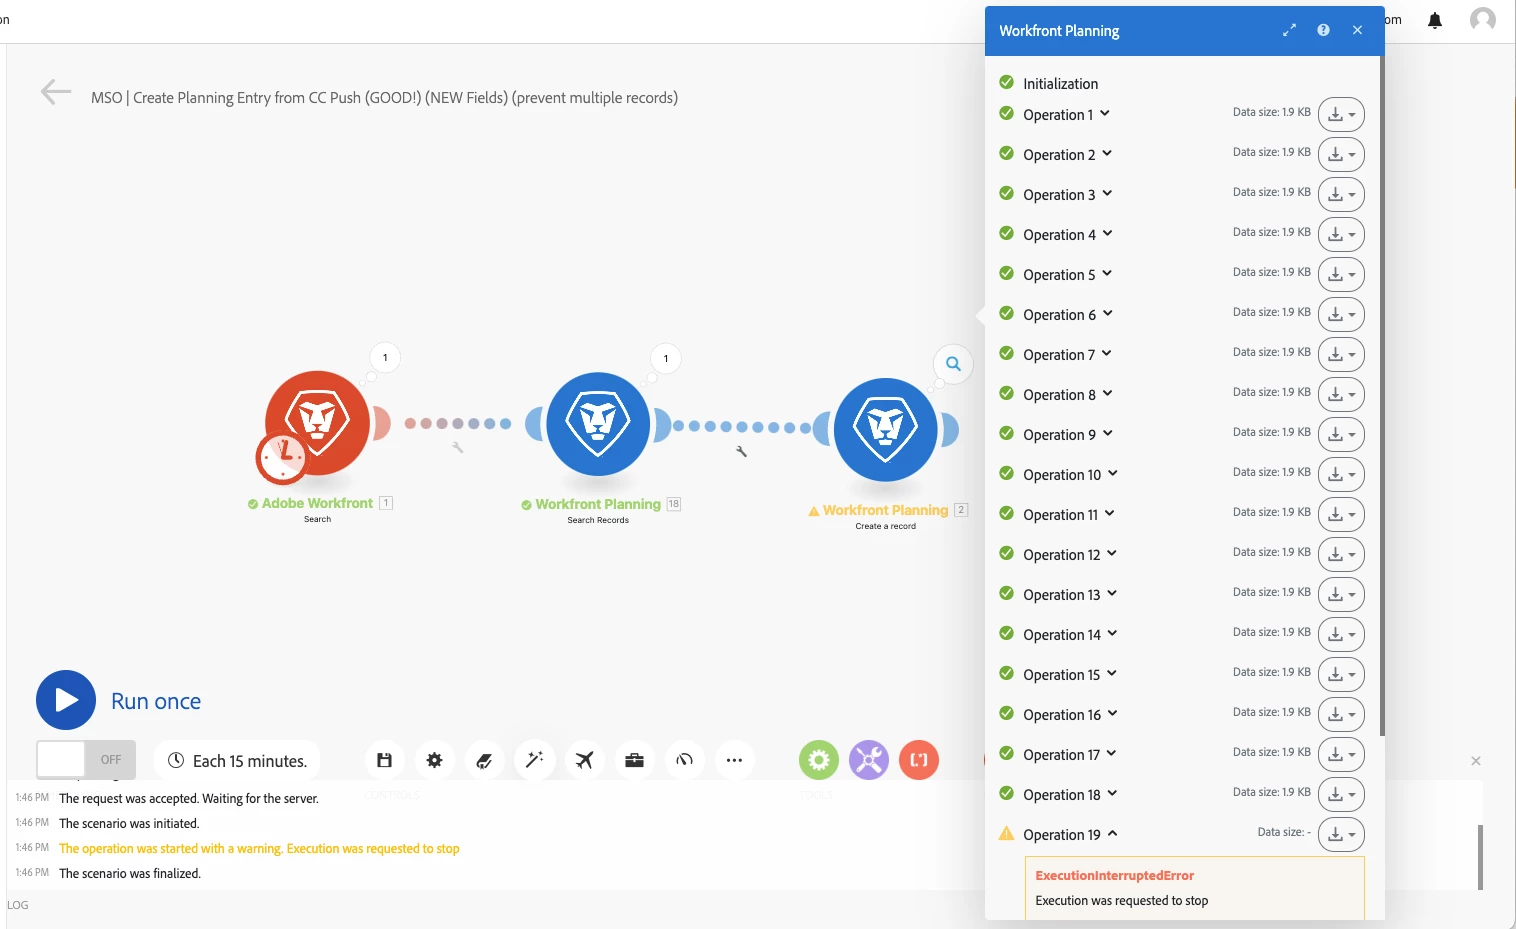Click the Operation 13 label
1516x929 pixels.
(1062, 594)
